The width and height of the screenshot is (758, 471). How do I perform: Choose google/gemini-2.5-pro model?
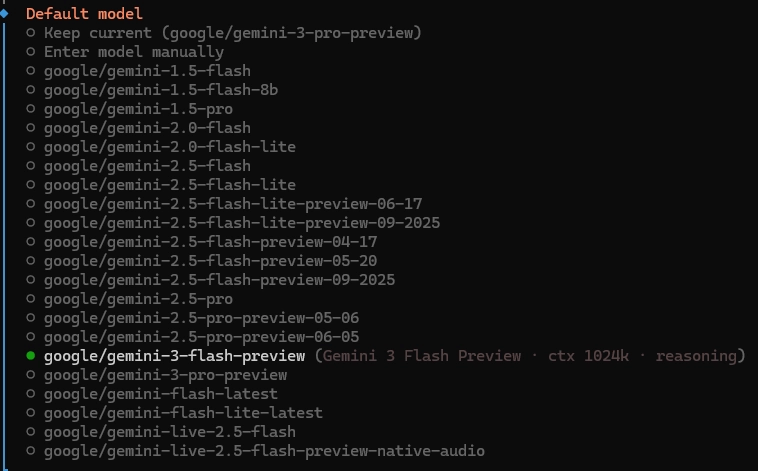coord(138,299)
